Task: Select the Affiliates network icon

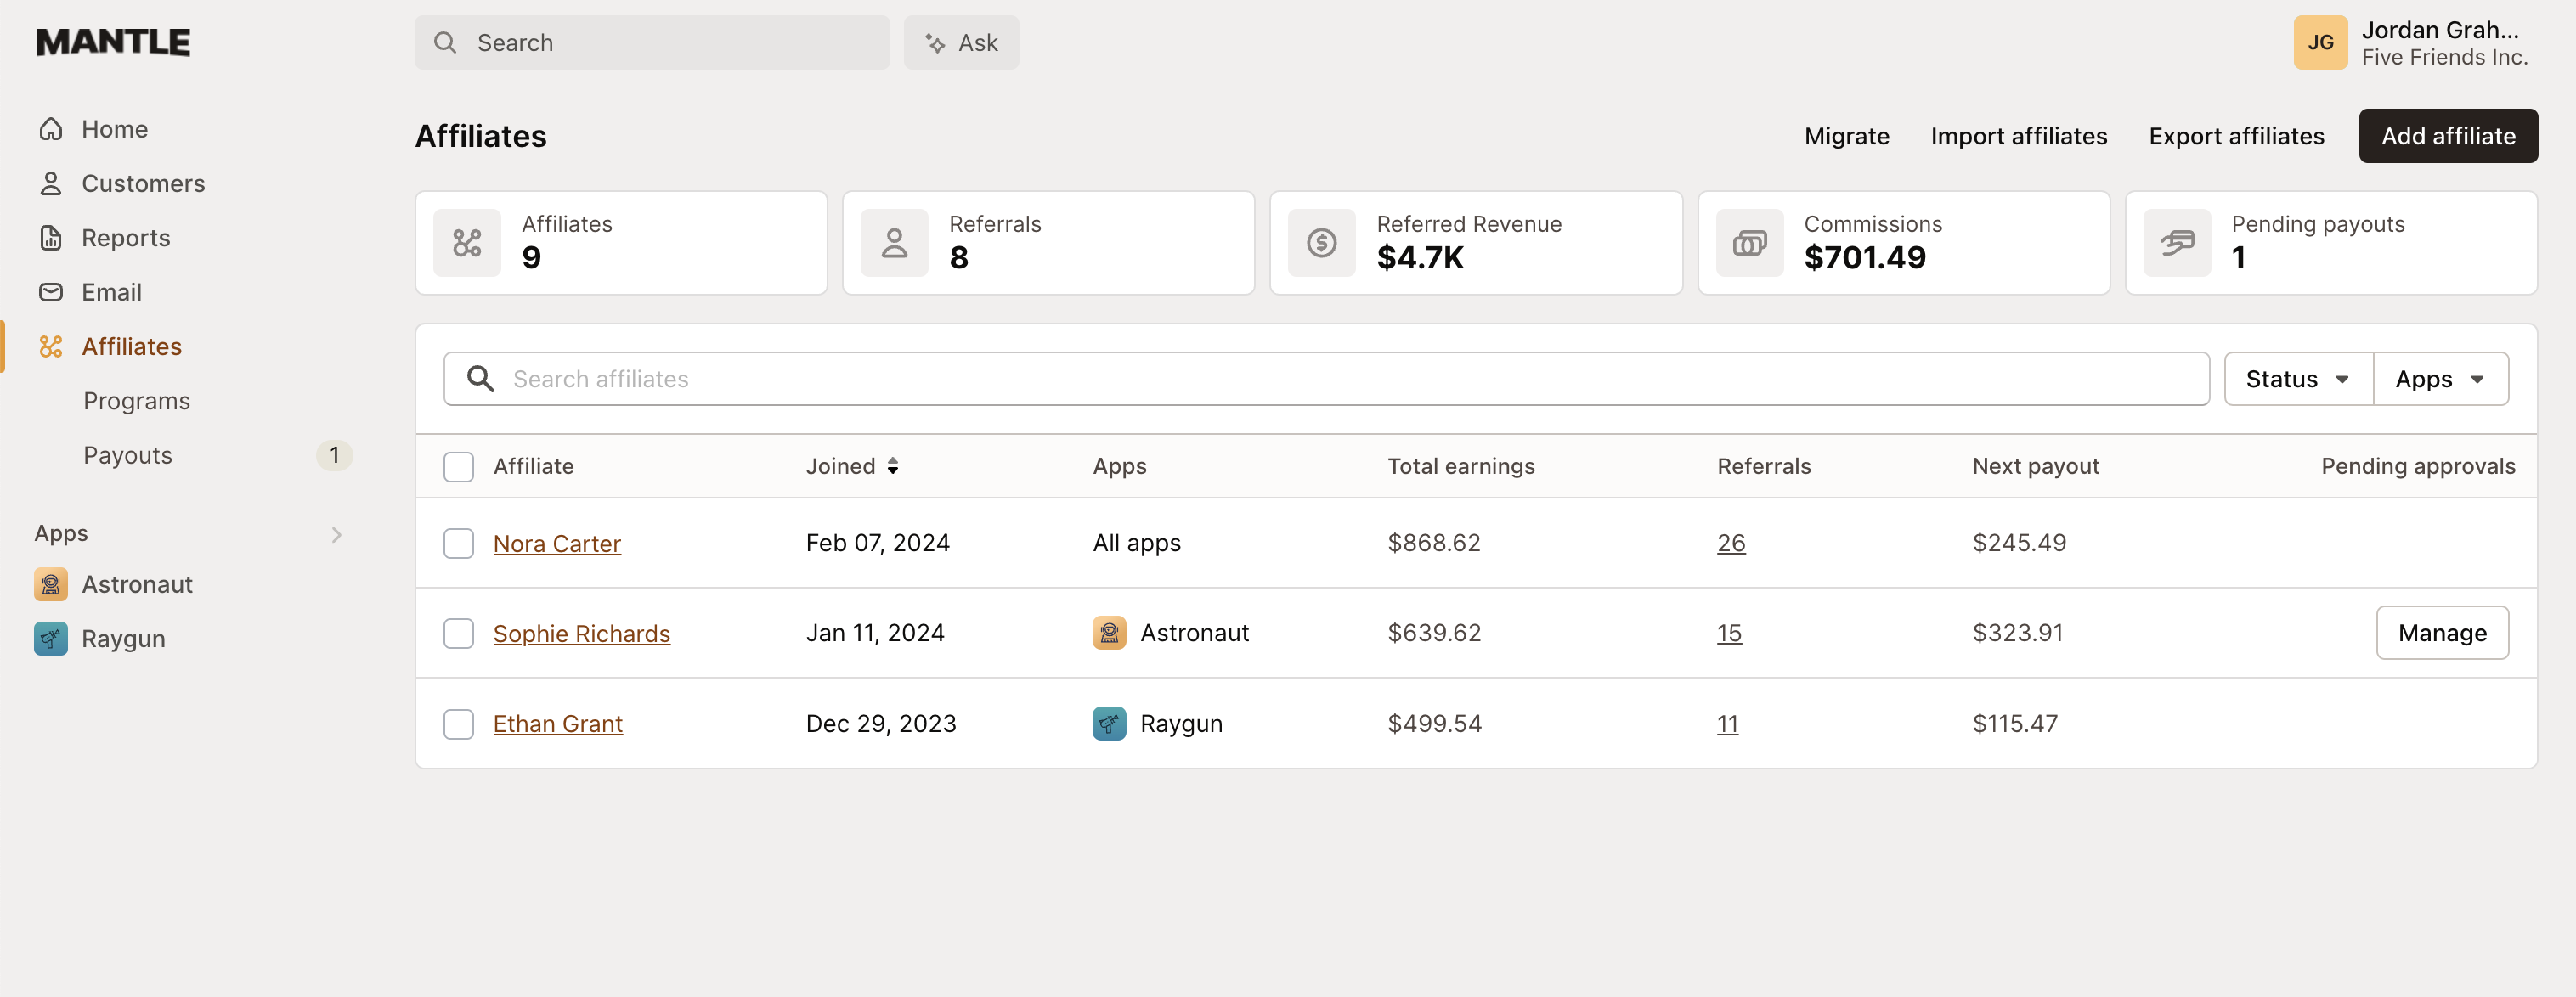Action: (51, 346)
